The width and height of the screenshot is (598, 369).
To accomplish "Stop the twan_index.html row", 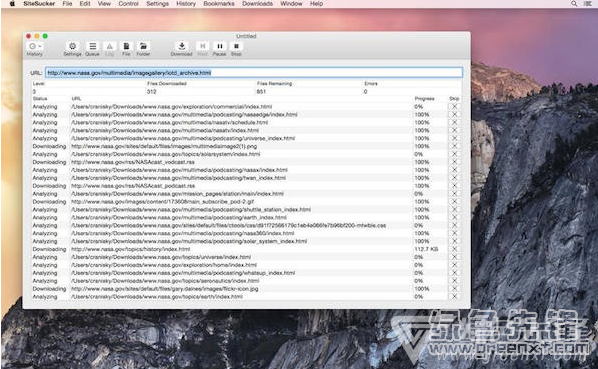I will [x=454, y=178].
